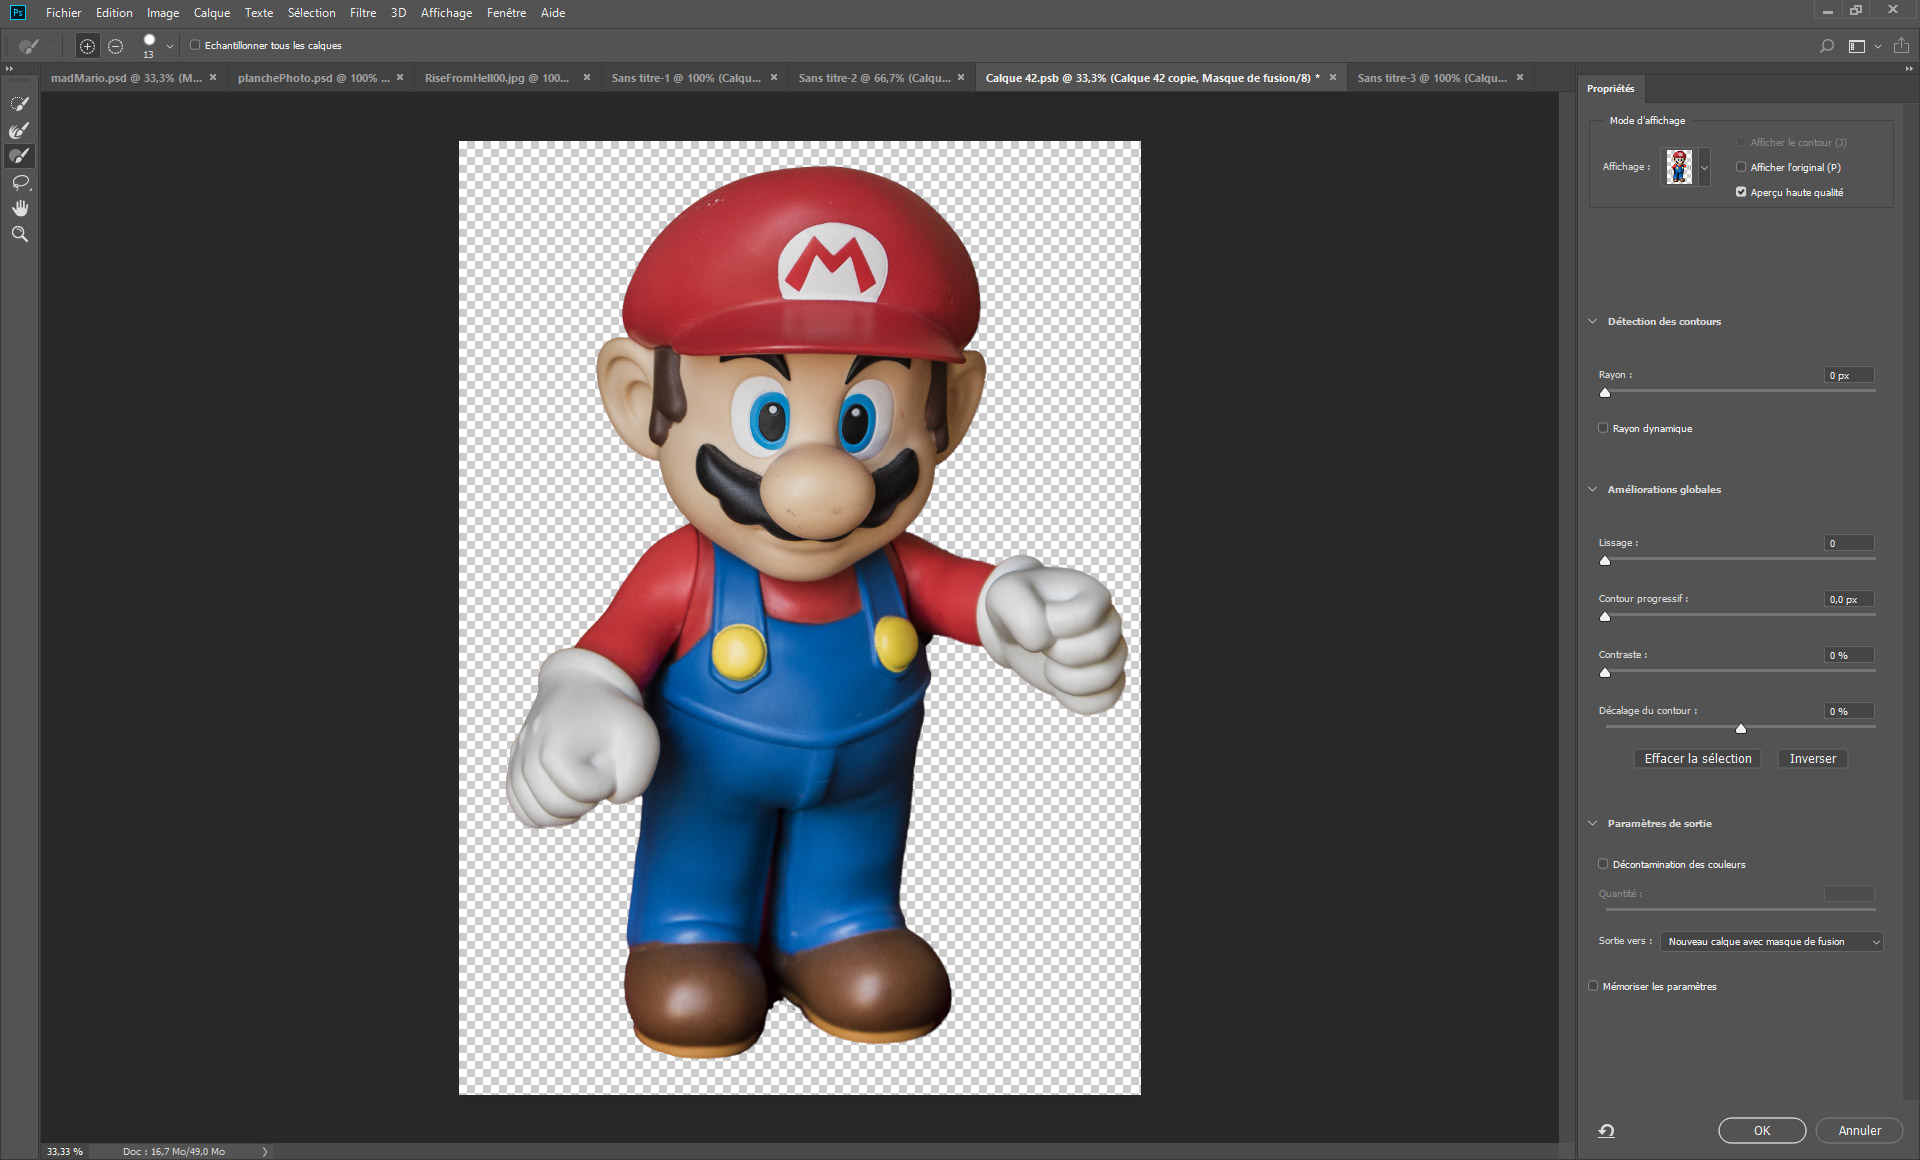
Task: Select the Refine Edge Brush tool
Action: [x=19, y=130]
